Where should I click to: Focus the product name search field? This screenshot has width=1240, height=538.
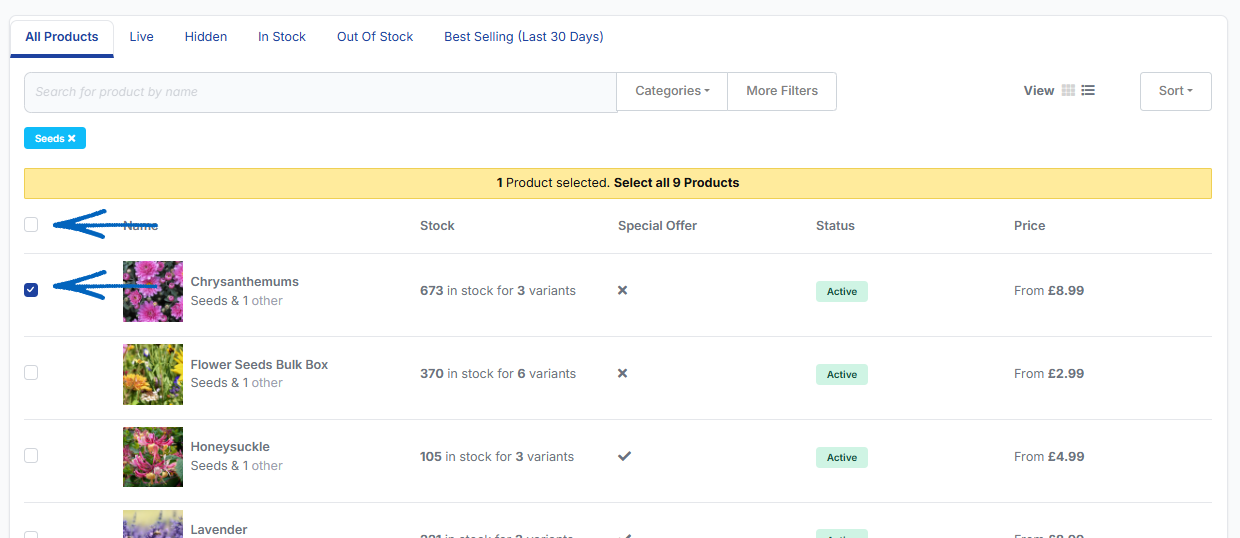pos(320,92)
